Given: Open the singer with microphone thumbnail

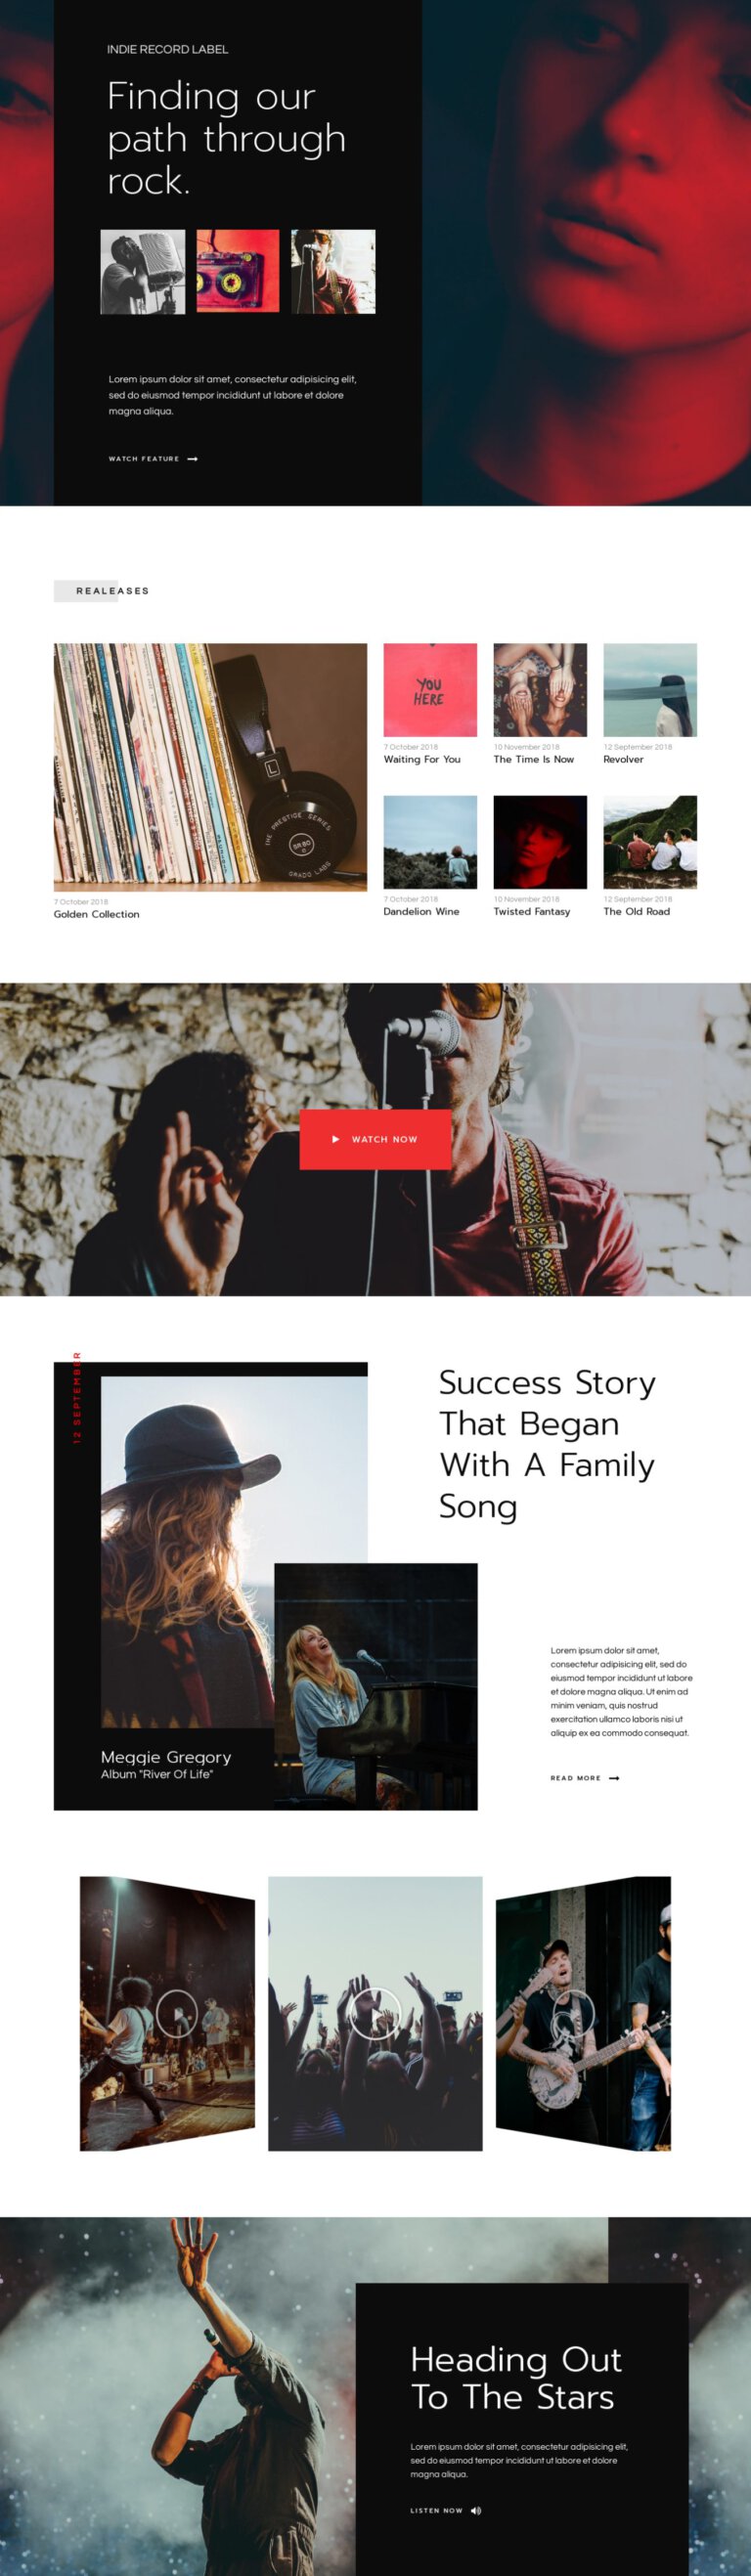Looking at the screenshot, I should click(x=333, y=271).
